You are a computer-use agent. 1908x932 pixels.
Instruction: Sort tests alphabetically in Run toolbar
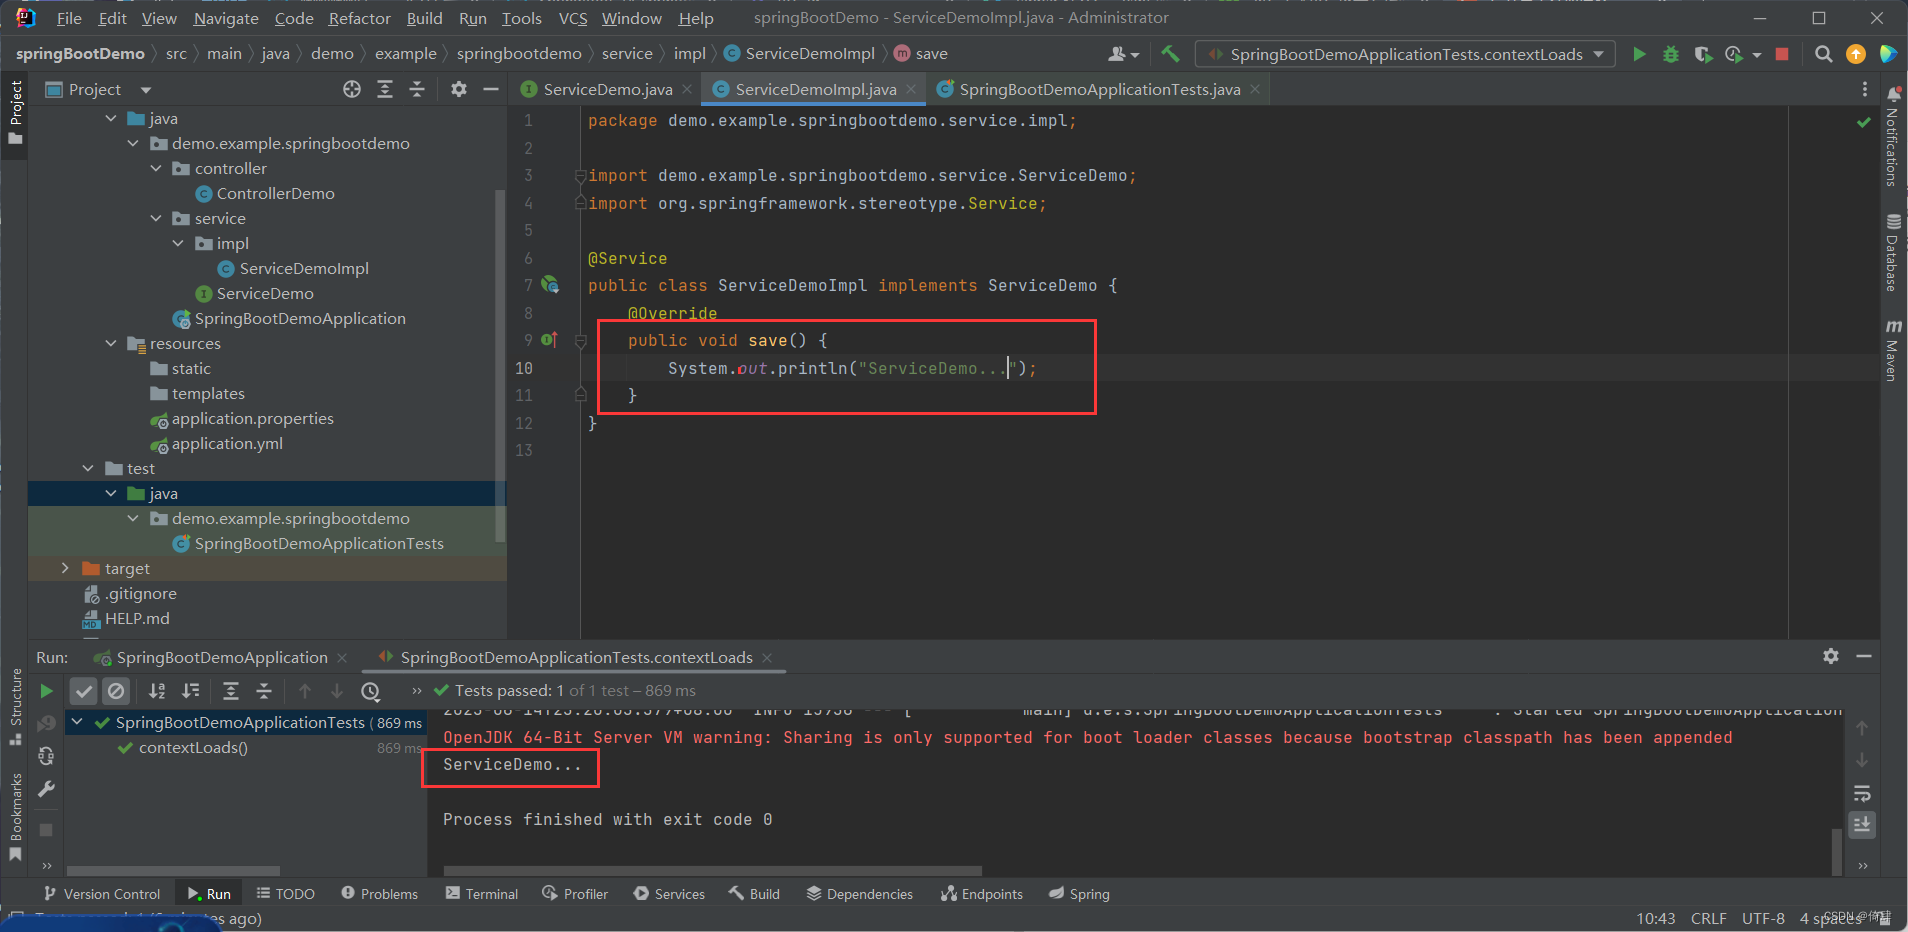[x=158, y=691]
